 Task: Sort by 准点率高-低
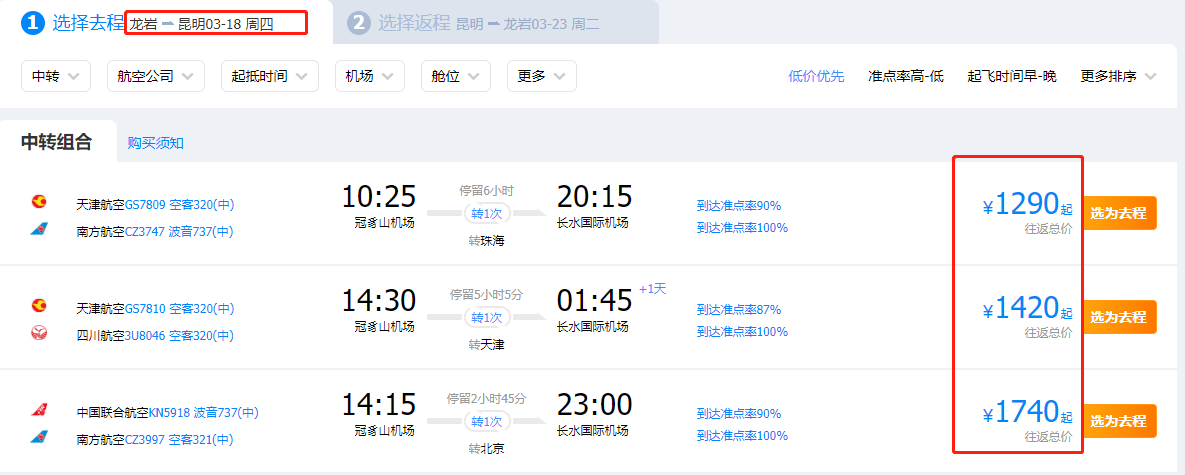905,76
